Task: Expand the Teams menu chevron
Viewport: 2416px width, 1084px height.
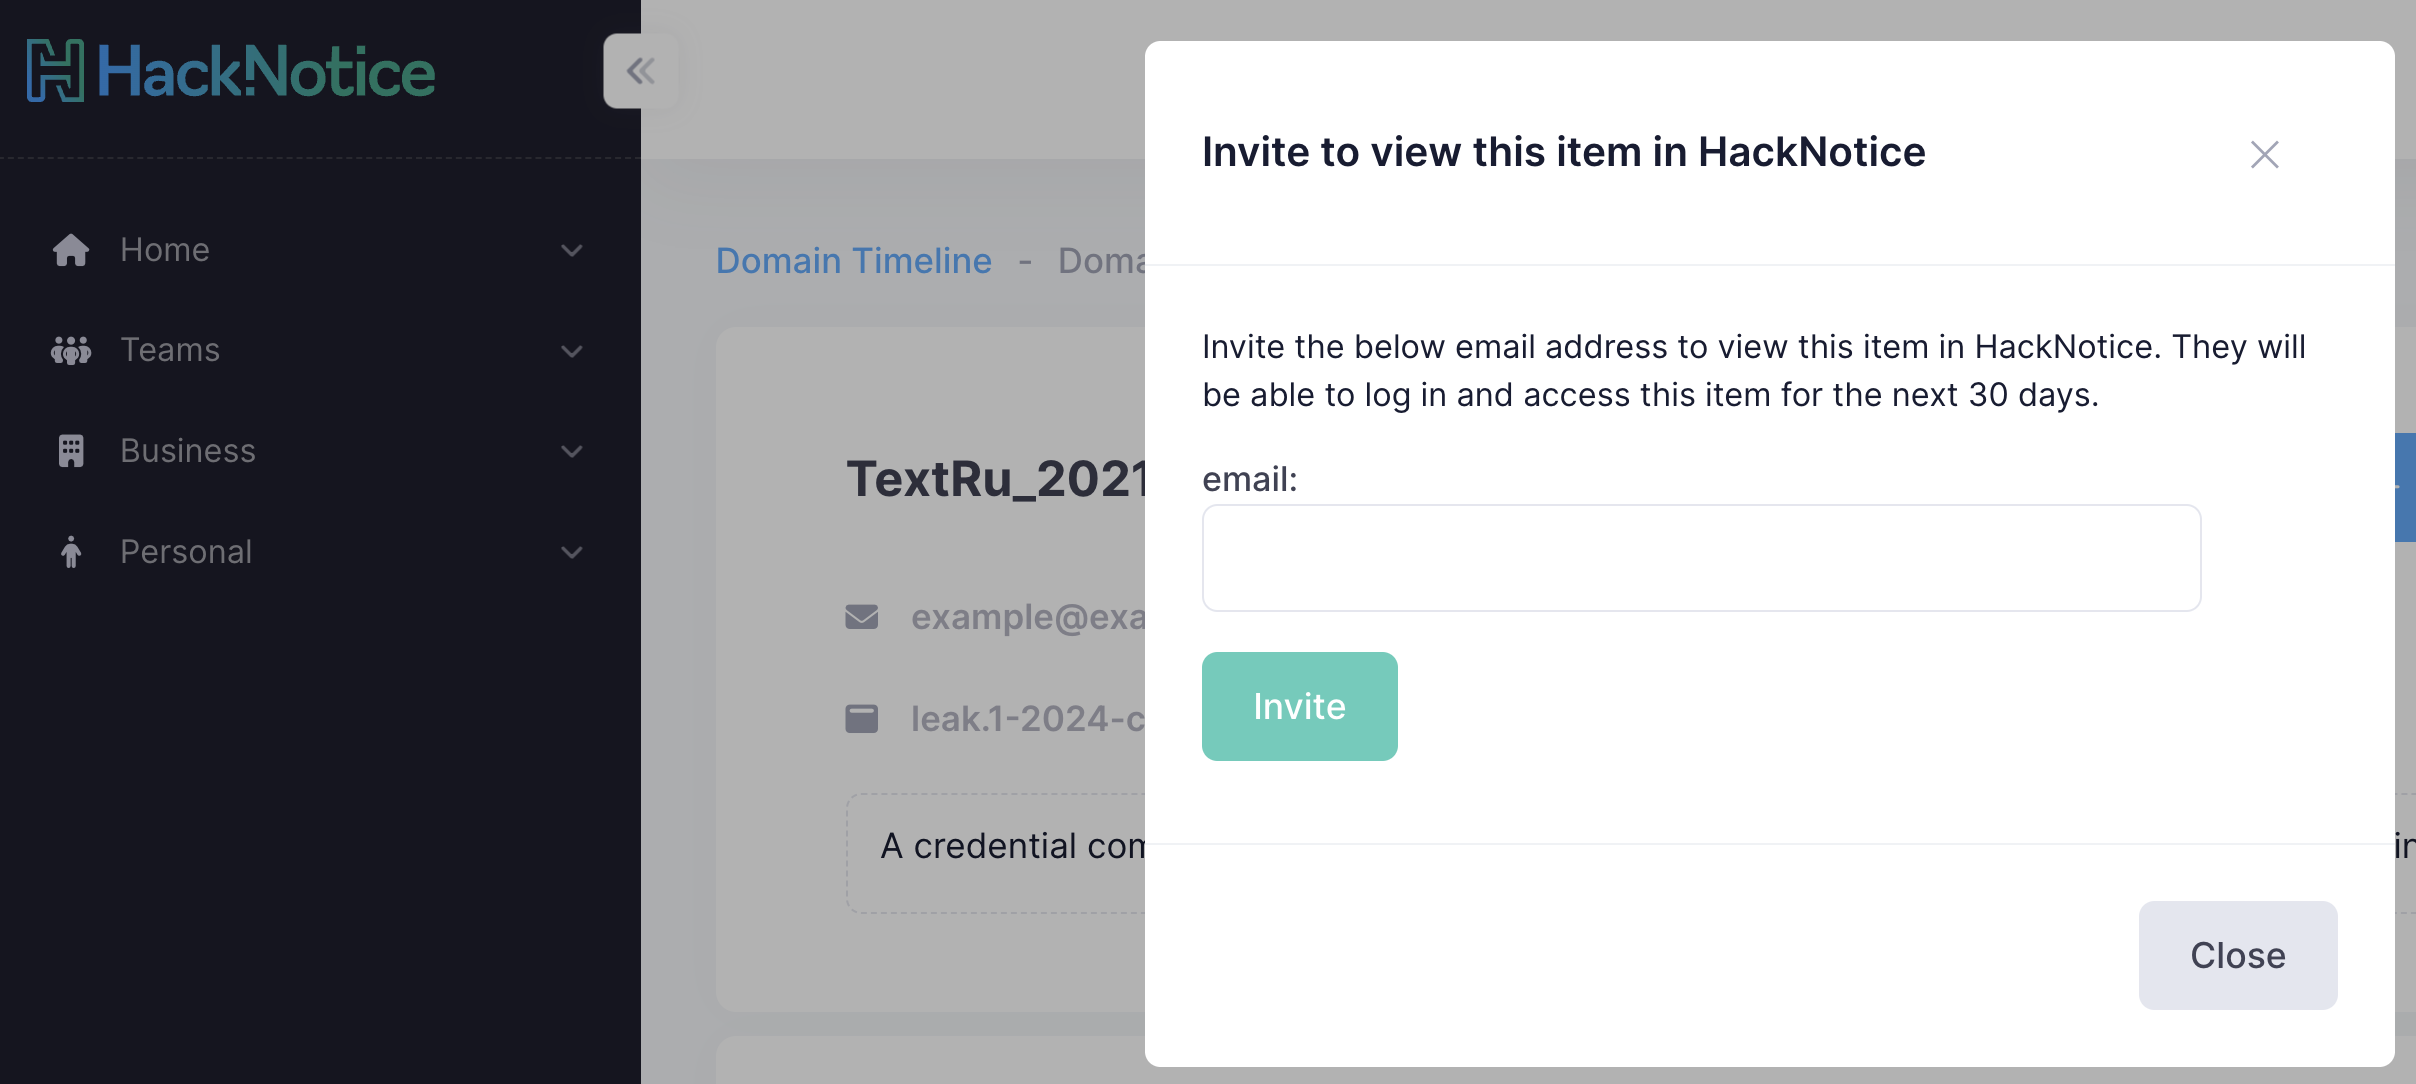Action: coord(572,351)
